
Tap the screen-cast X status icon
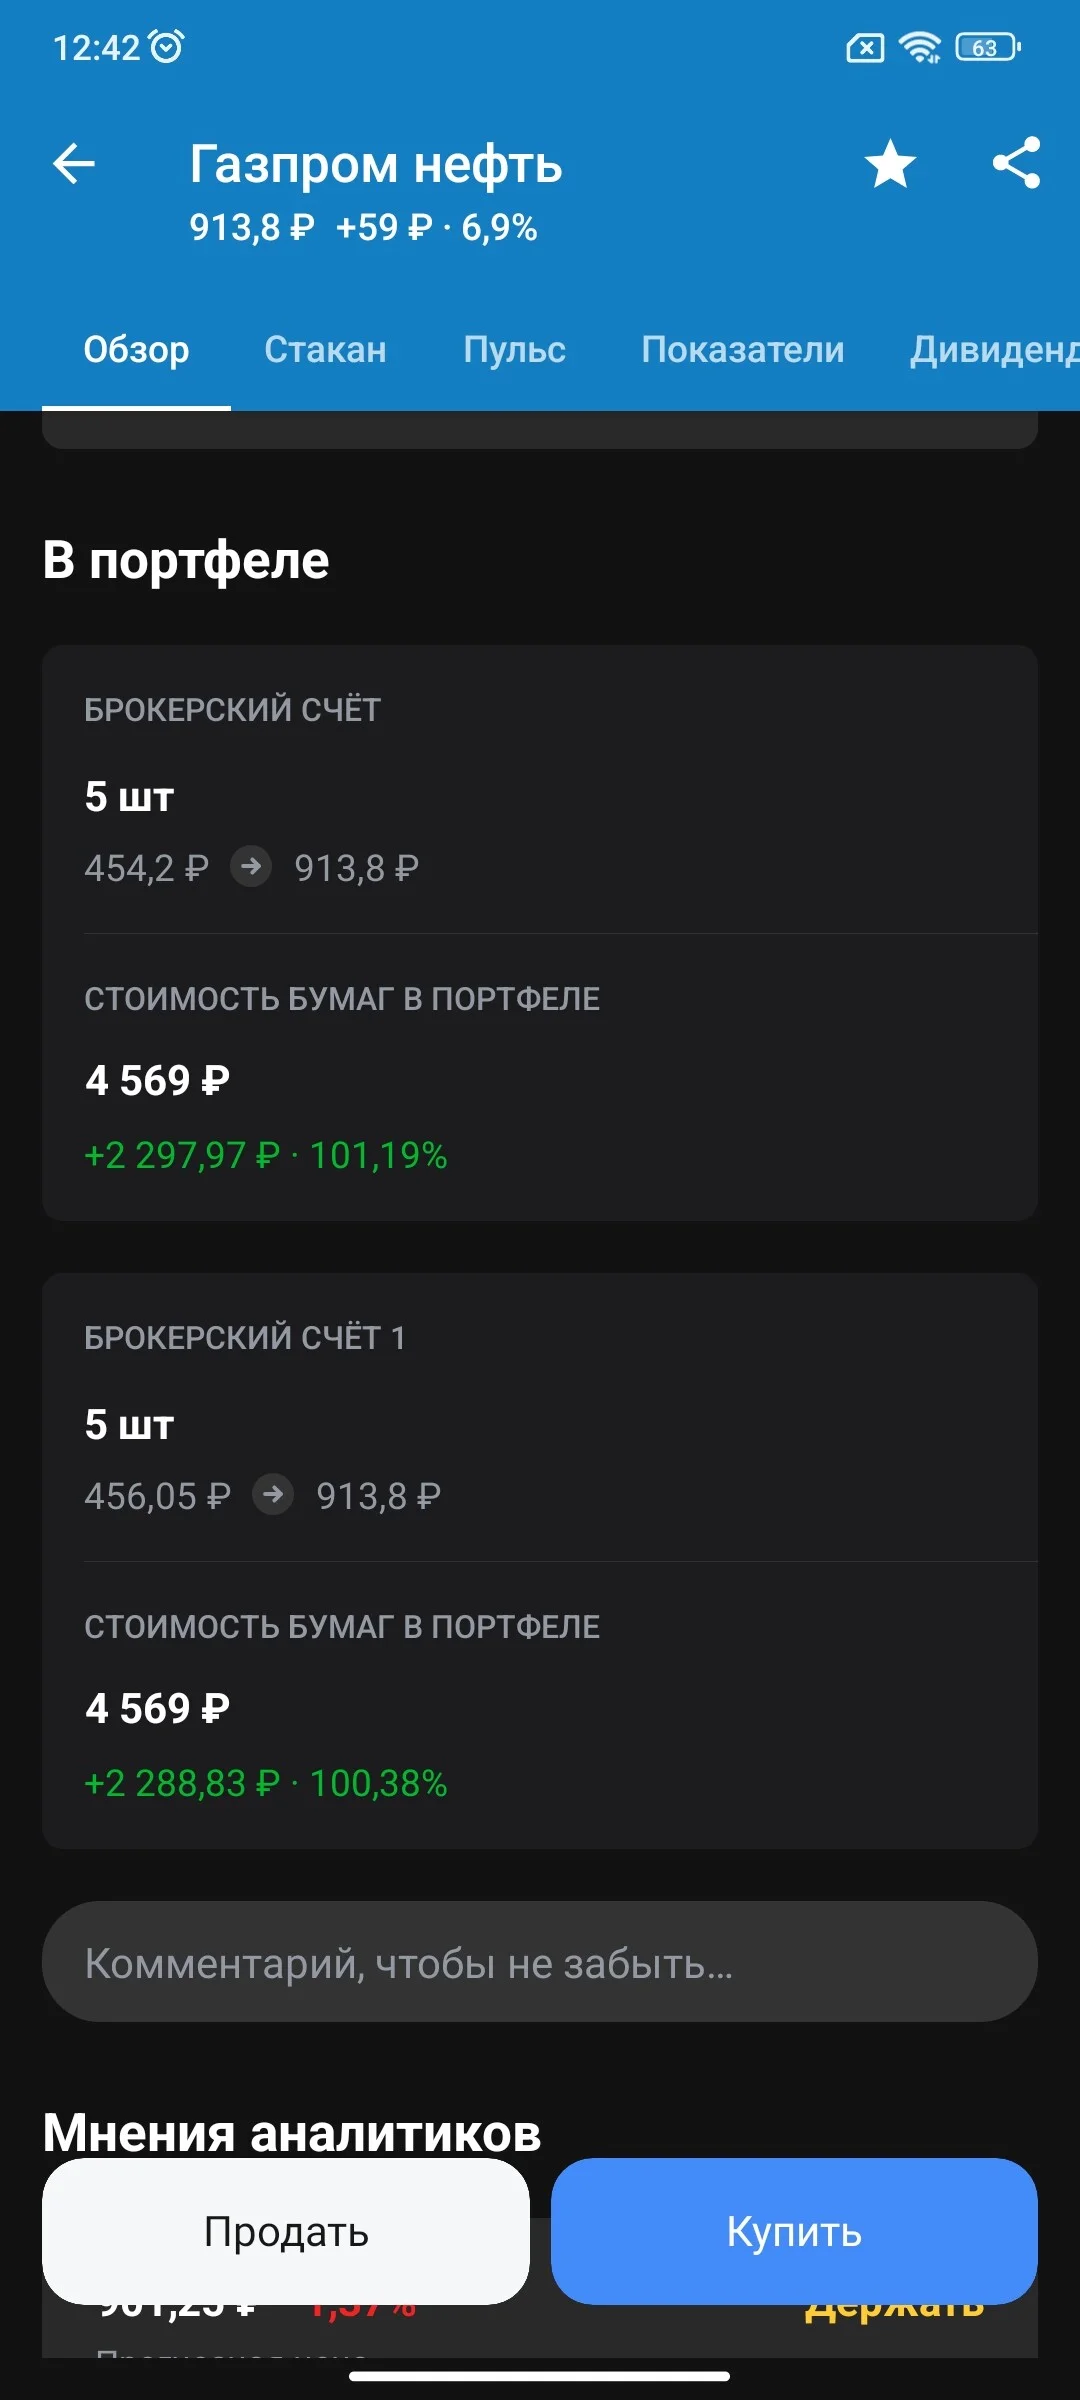coord(865,47)
